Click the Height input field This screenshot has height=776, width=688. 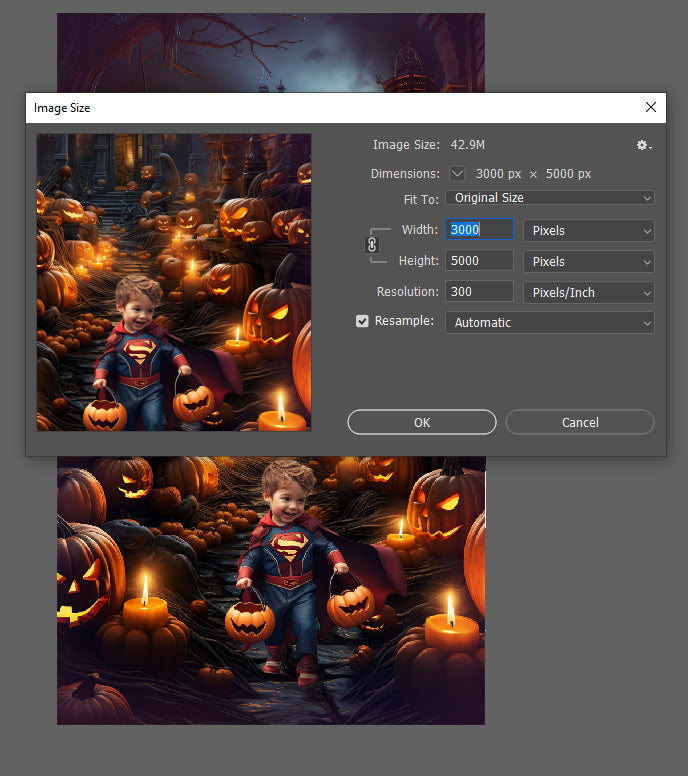(x=480, y=261)
